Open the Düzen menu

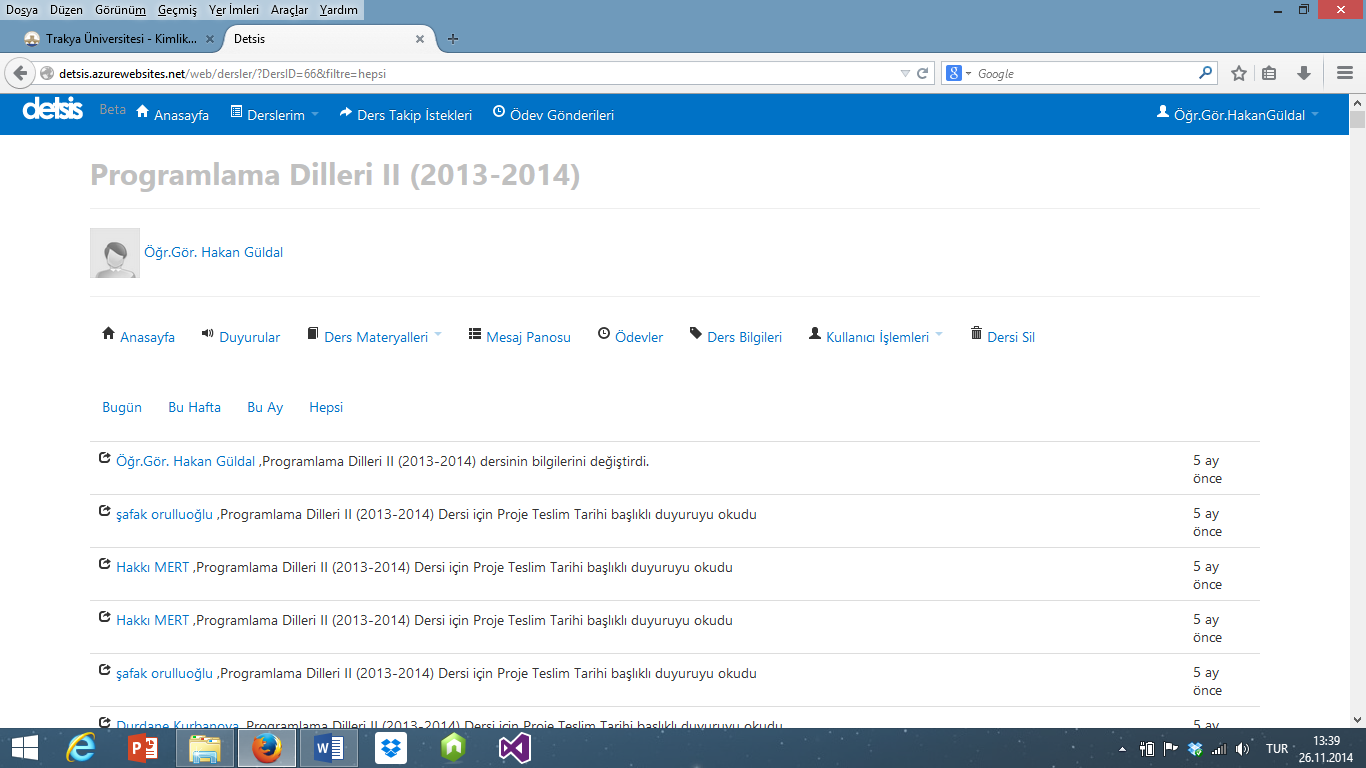(x=66, y=10)
